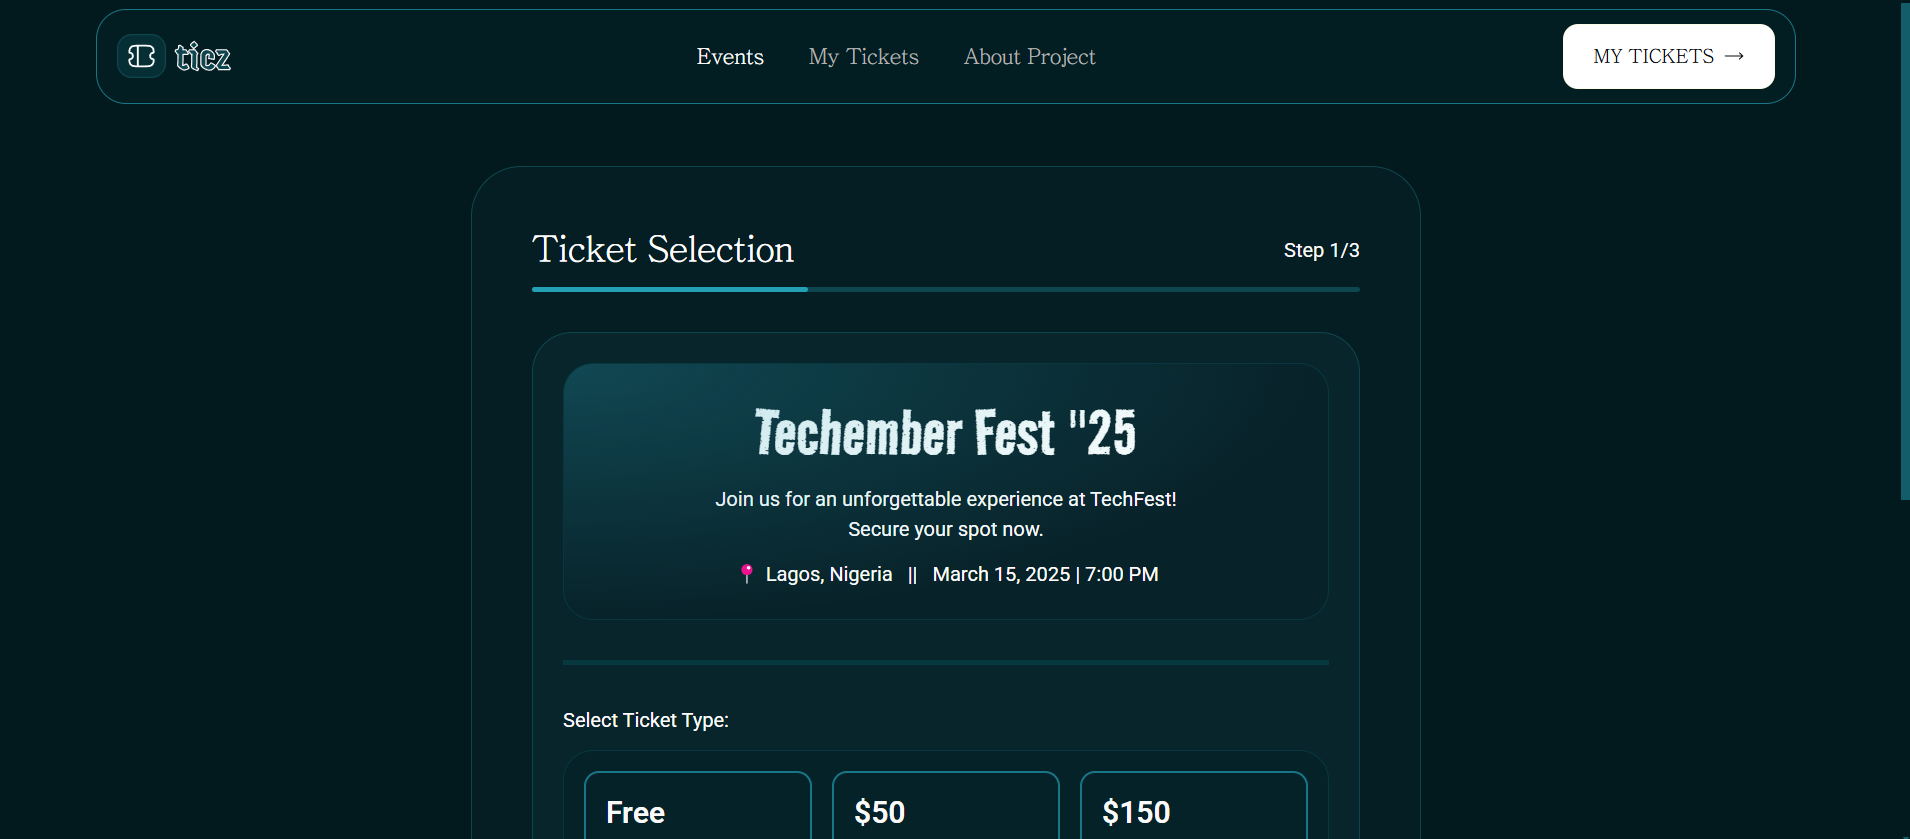Click the arrow icon in MY TICKETS button
1910x839 pixels.
[x=1735, y=56]
